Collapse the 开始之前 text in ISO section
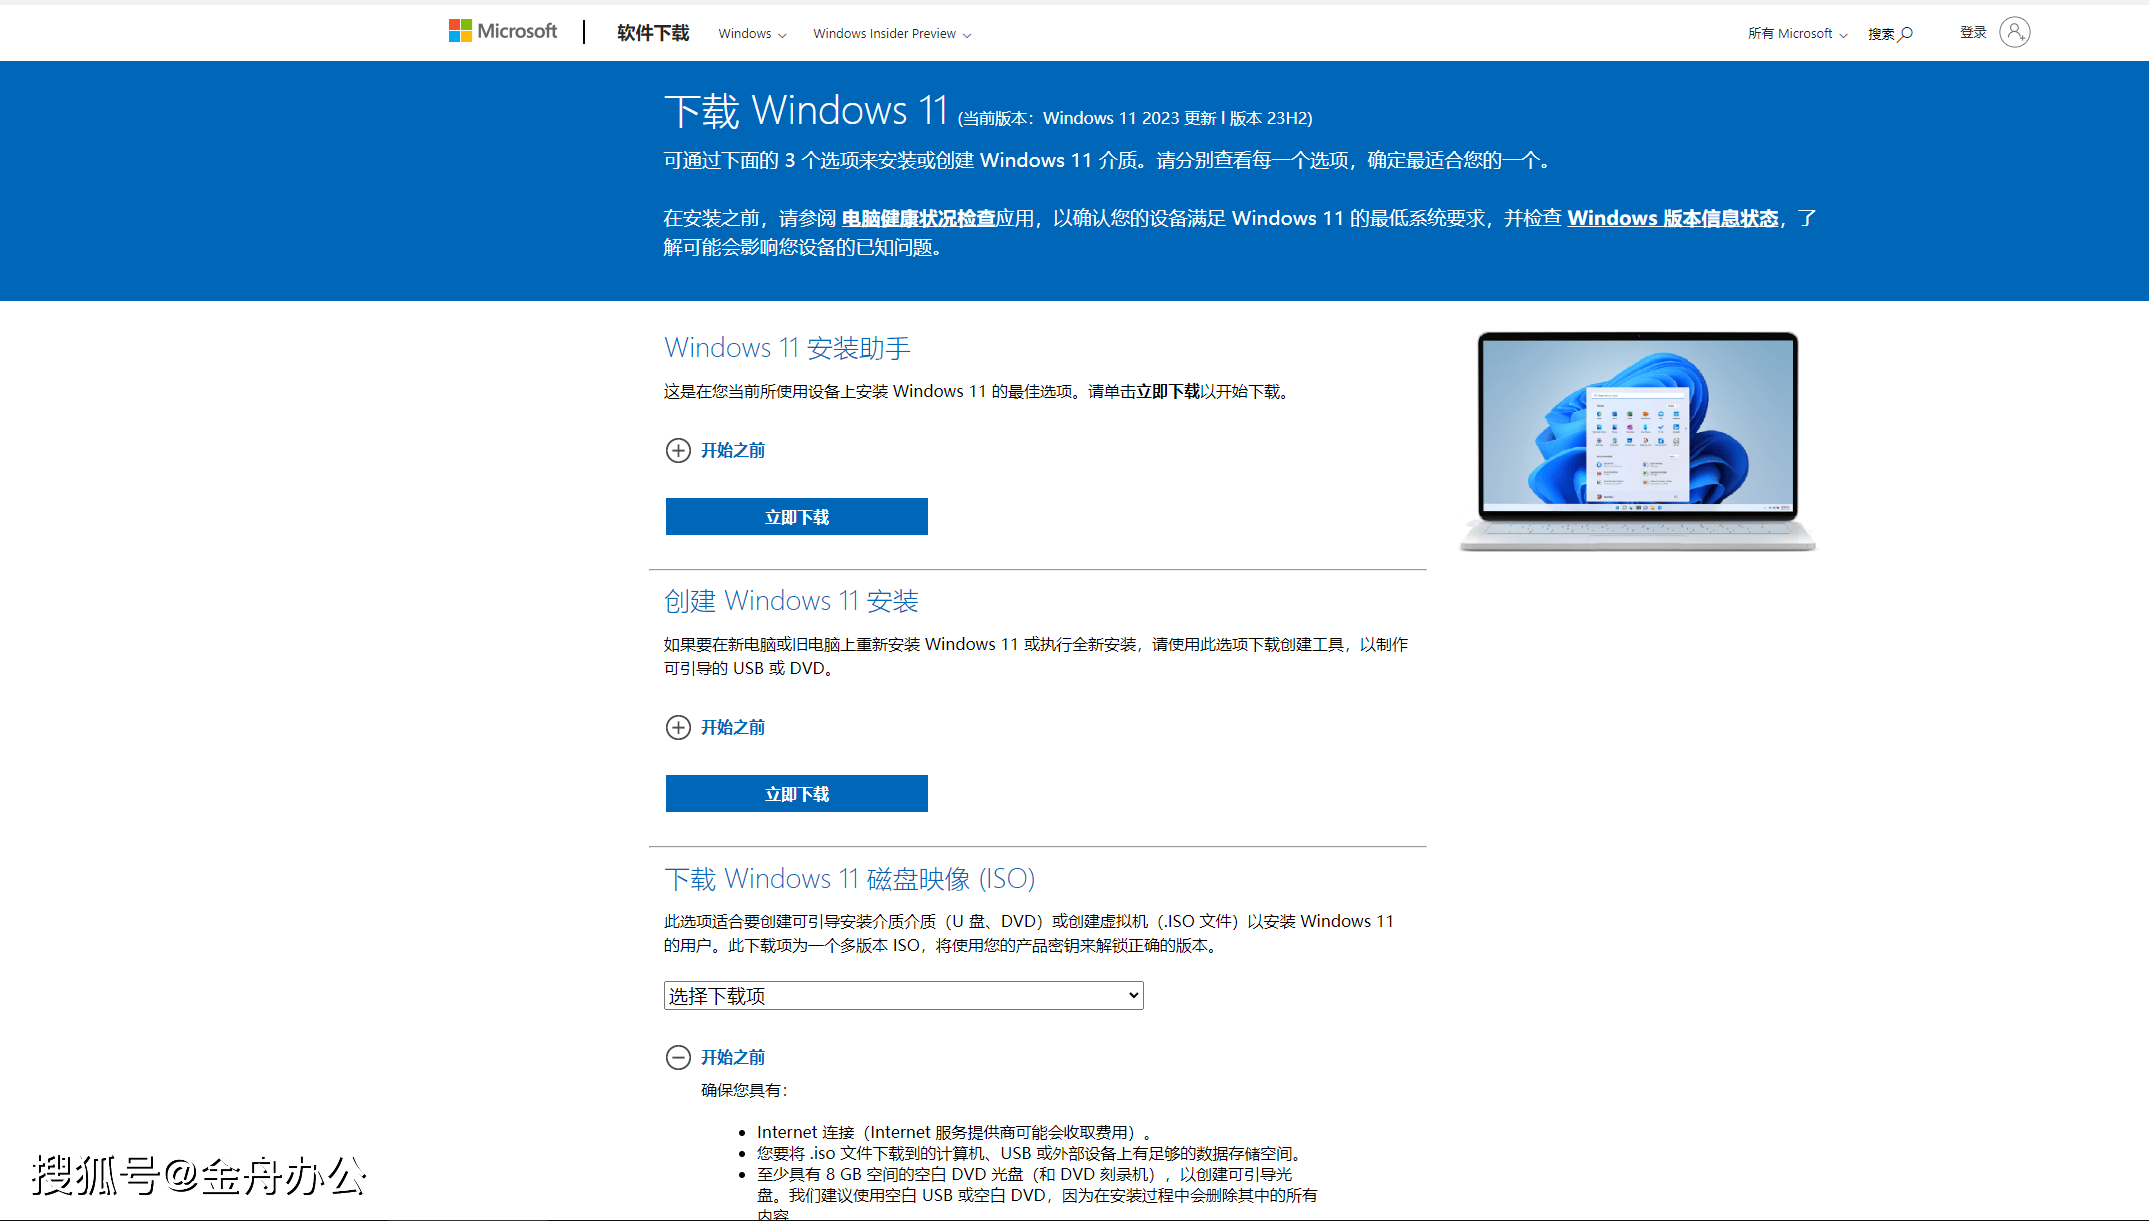 (732, 1058)
